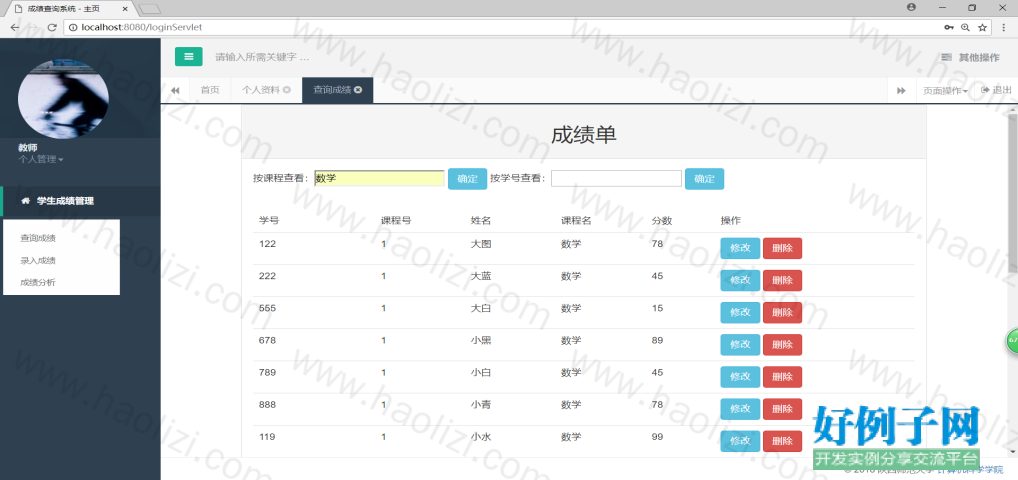Open the Chrome user profile icon
This screenshot has width=1018, height=480.
coord(912,7)
